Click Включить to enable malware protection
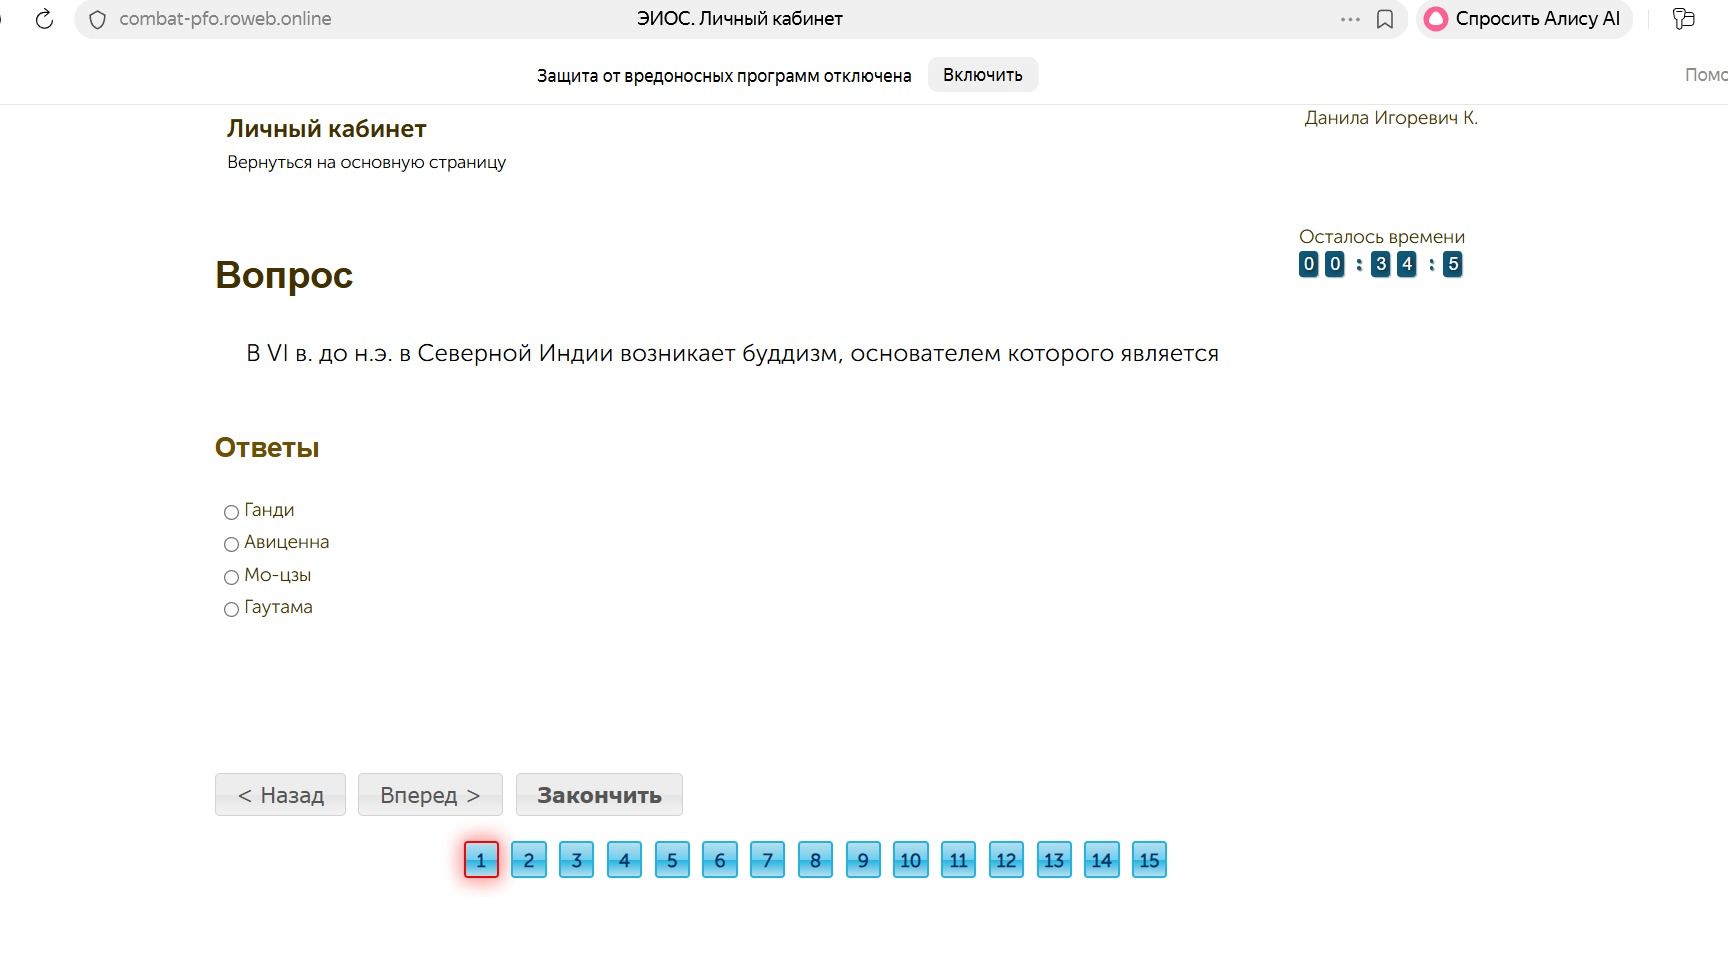 [983, 75]
